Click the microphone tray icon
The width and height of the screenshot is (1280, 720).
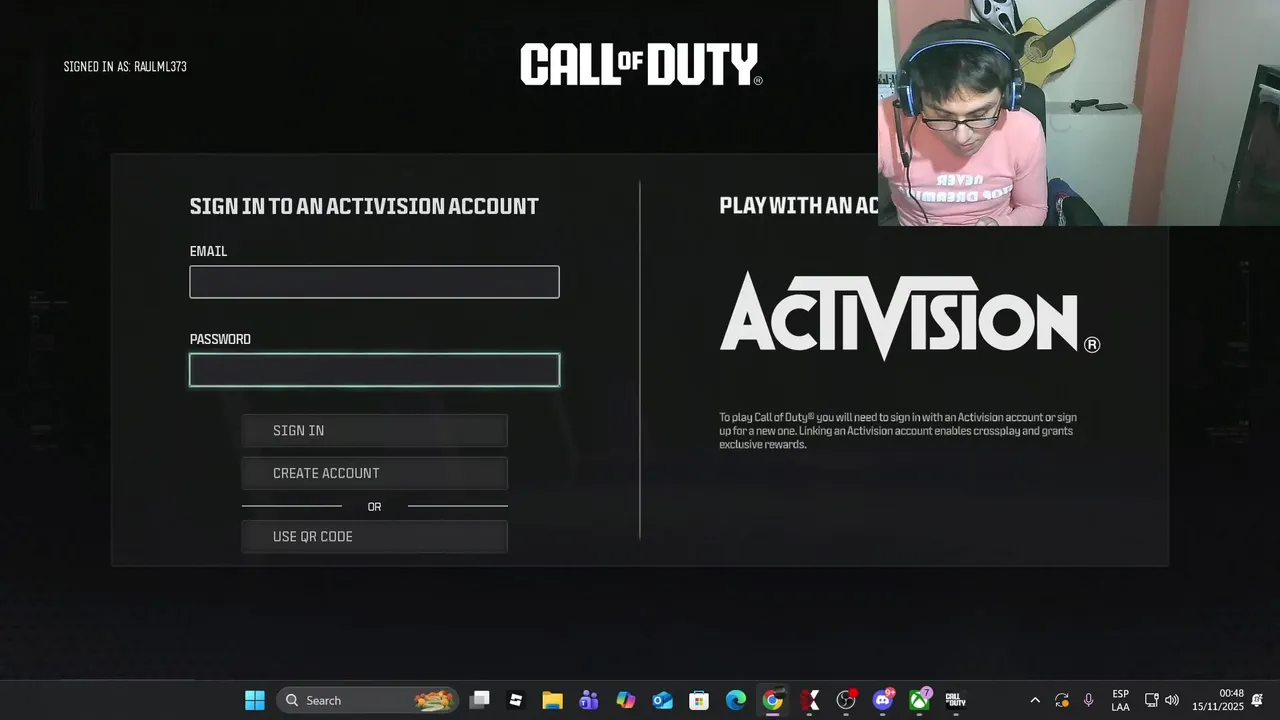click(x=1089, y=700)
